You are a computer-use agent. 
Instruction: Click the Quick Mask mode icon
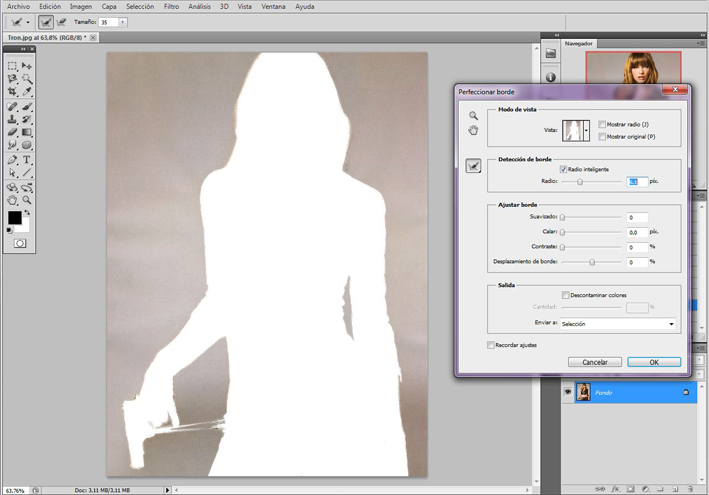[19, 243]
